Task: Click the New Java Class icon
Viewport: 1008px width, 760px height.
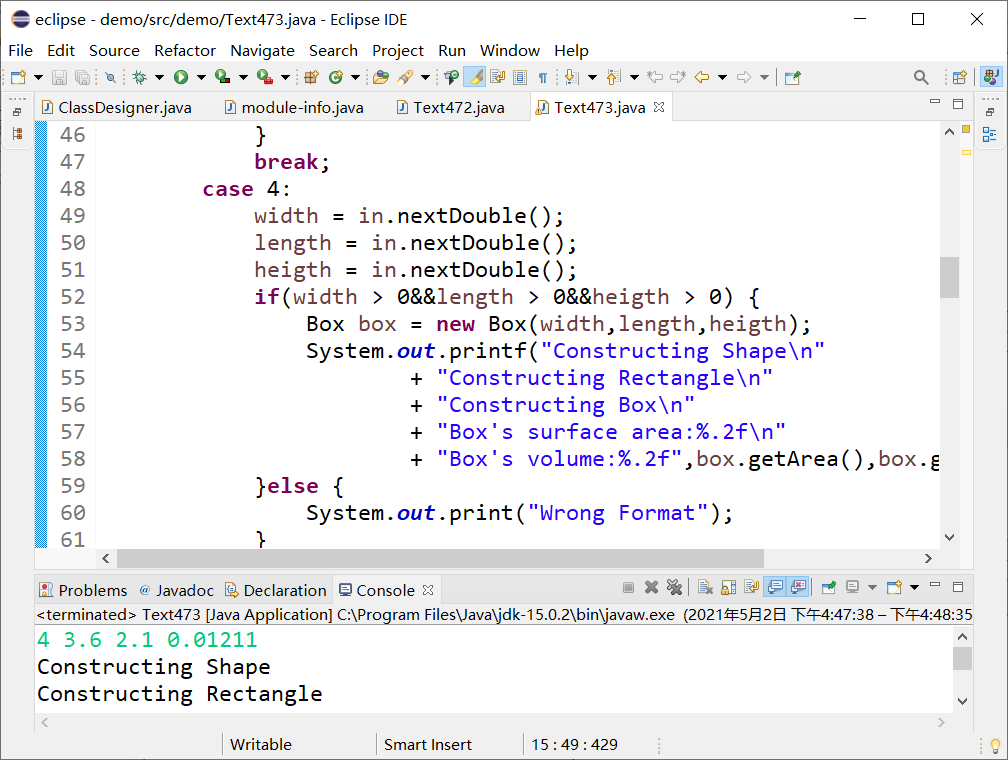Action: (x=335, y=78)
